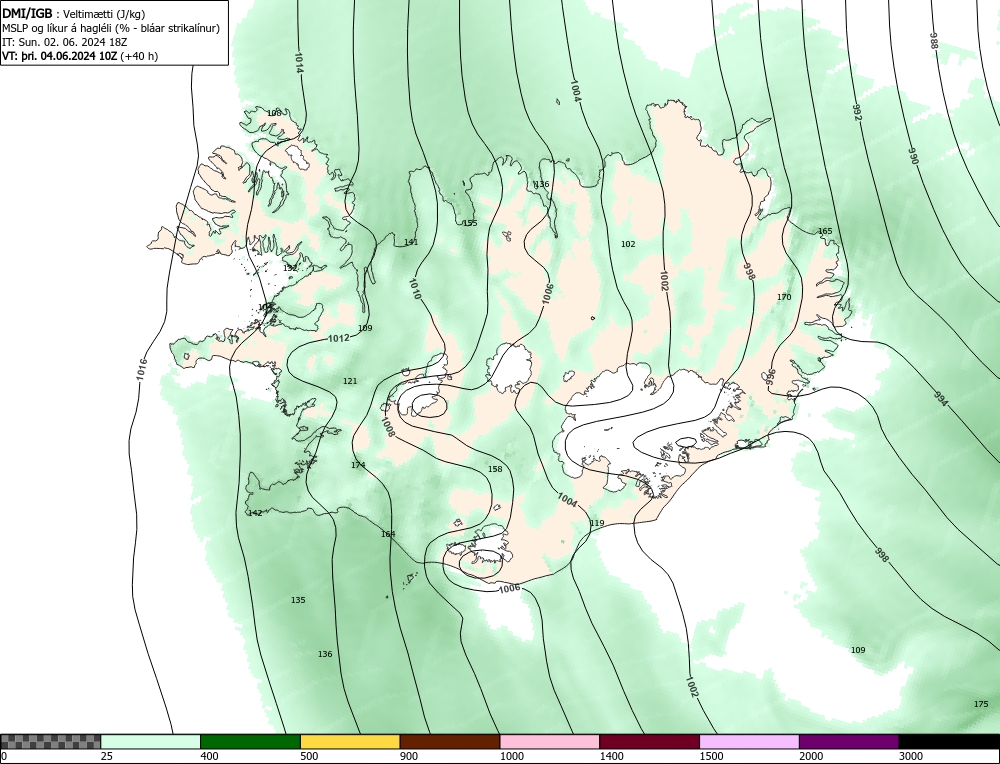Select the purple 2000–3000 legend swatch
The width and height of the screenshot is (1000, 764).
(849, 742)
